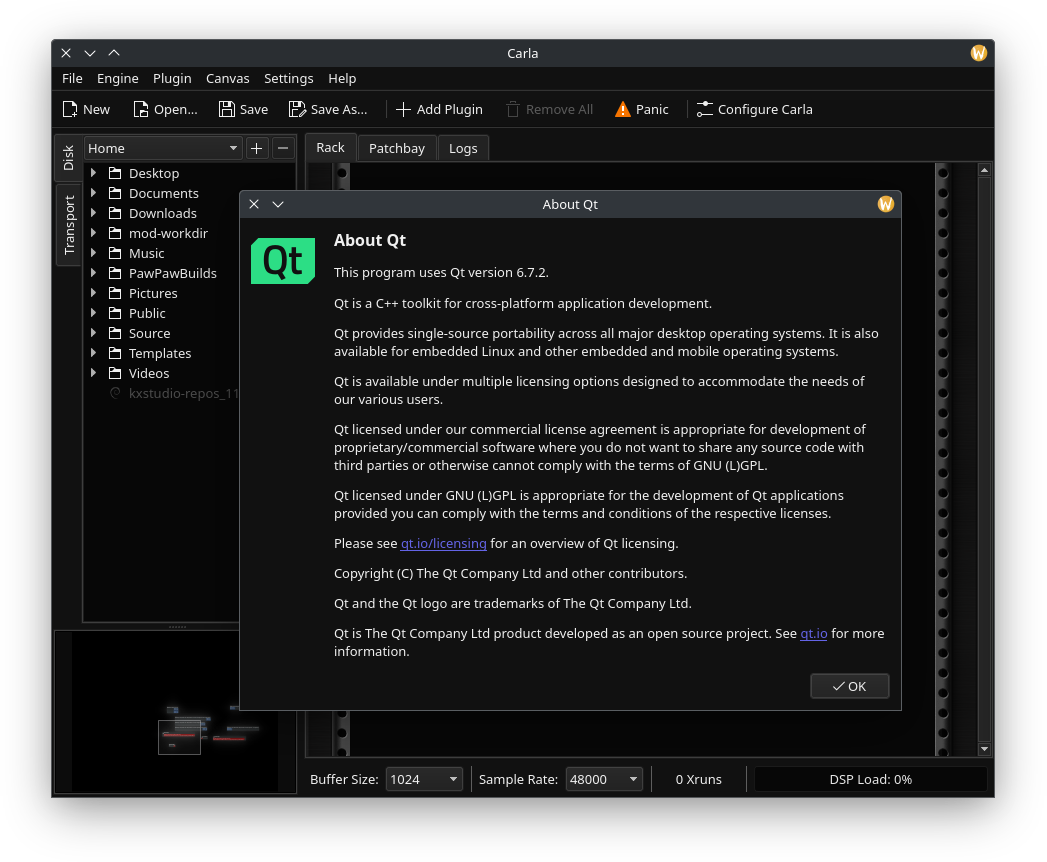Open the Plugin menu
The image size is (1047, 862).
point(172,78)
